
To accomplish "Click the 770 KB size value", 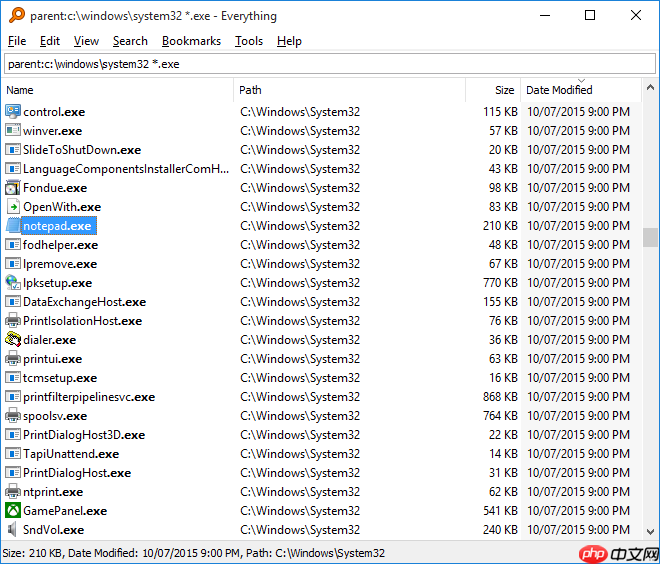I will click(x=500, y=282).
